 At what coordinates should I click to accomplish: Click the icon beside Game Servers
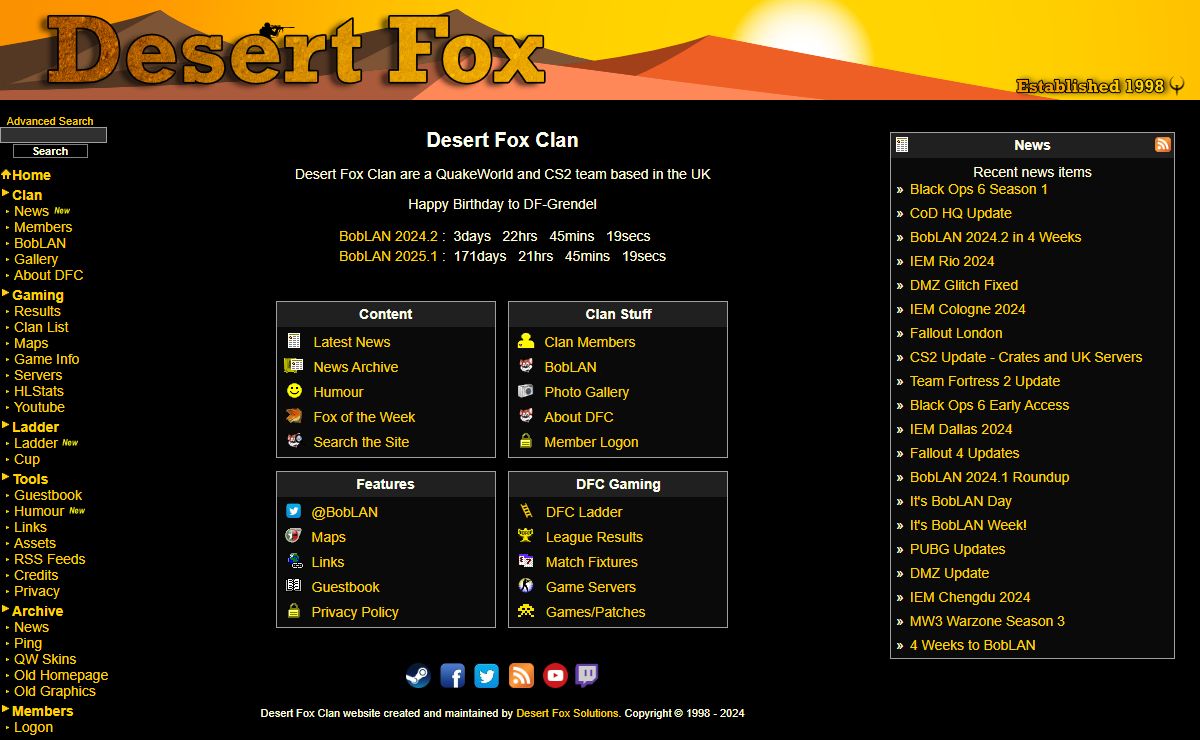[526, 586]
